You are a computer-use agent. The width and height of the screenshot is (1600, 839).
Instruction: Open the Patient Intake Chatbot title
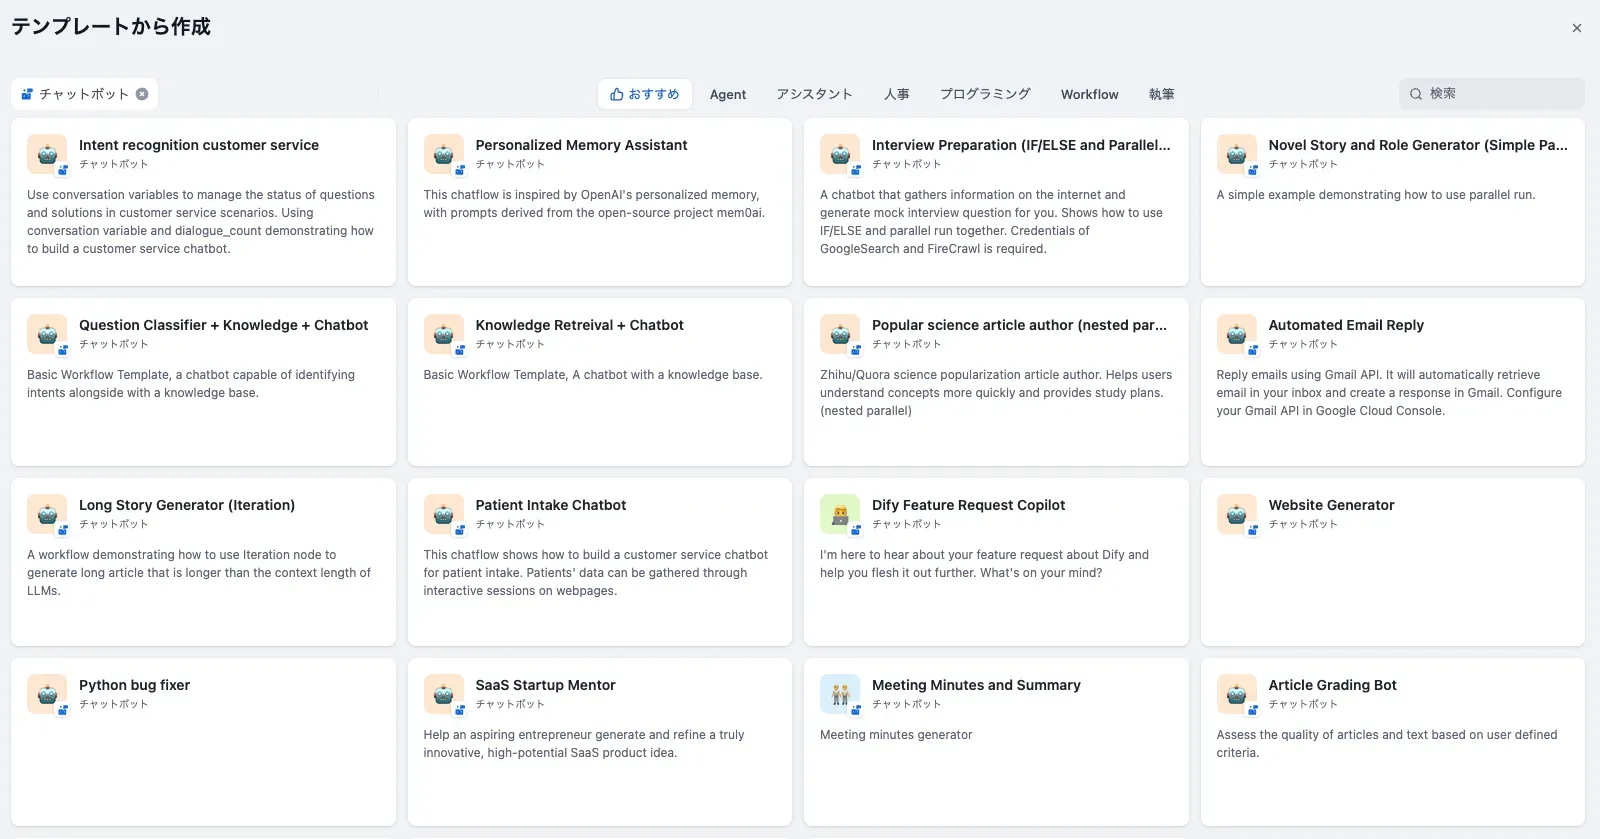[x=551, y=505]
